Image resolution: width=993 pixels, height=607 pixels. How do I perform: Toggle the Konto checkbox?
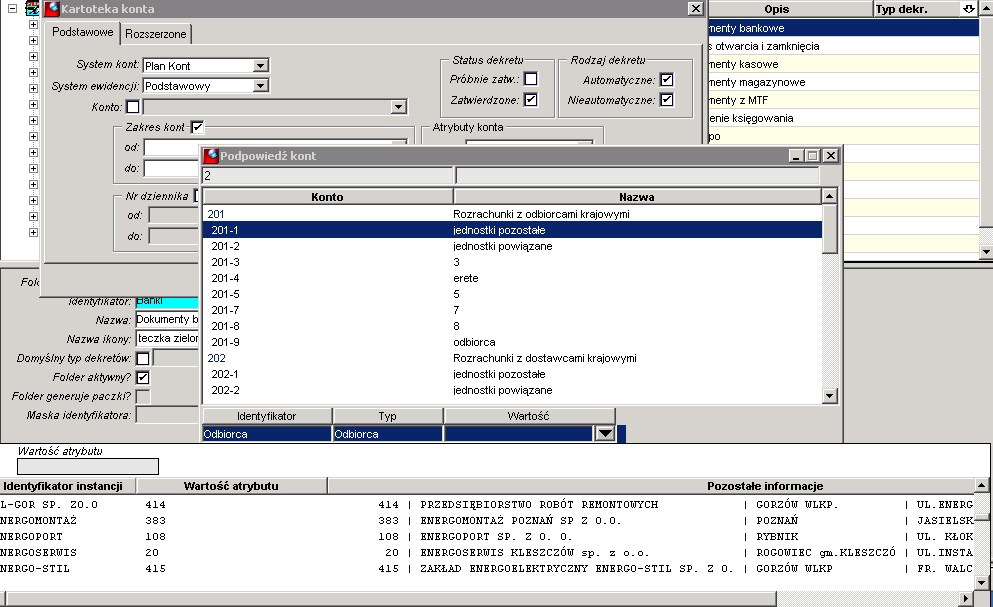tap(133, 107)
